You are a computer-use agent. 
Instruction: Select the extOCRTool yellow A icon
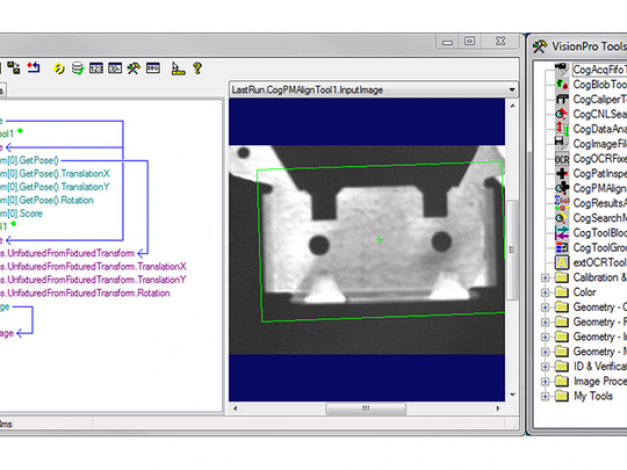(562, 263)
